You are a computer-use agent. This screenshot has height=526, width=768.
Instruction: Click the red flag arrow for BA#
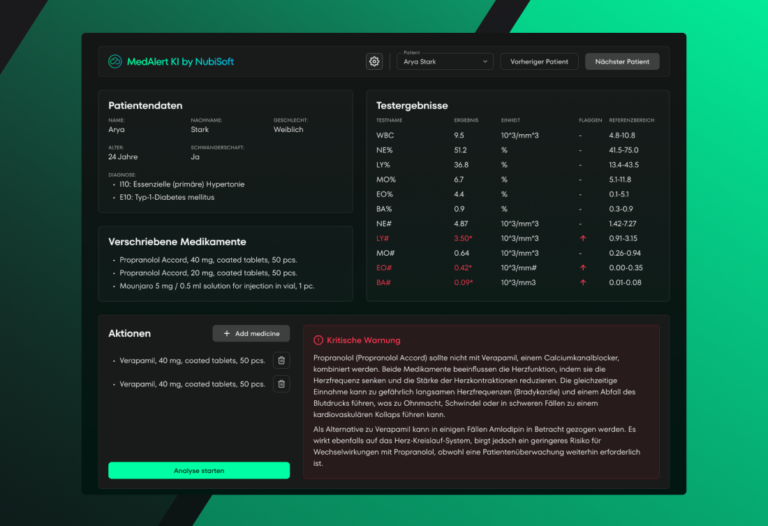click(x=582, y=283)
